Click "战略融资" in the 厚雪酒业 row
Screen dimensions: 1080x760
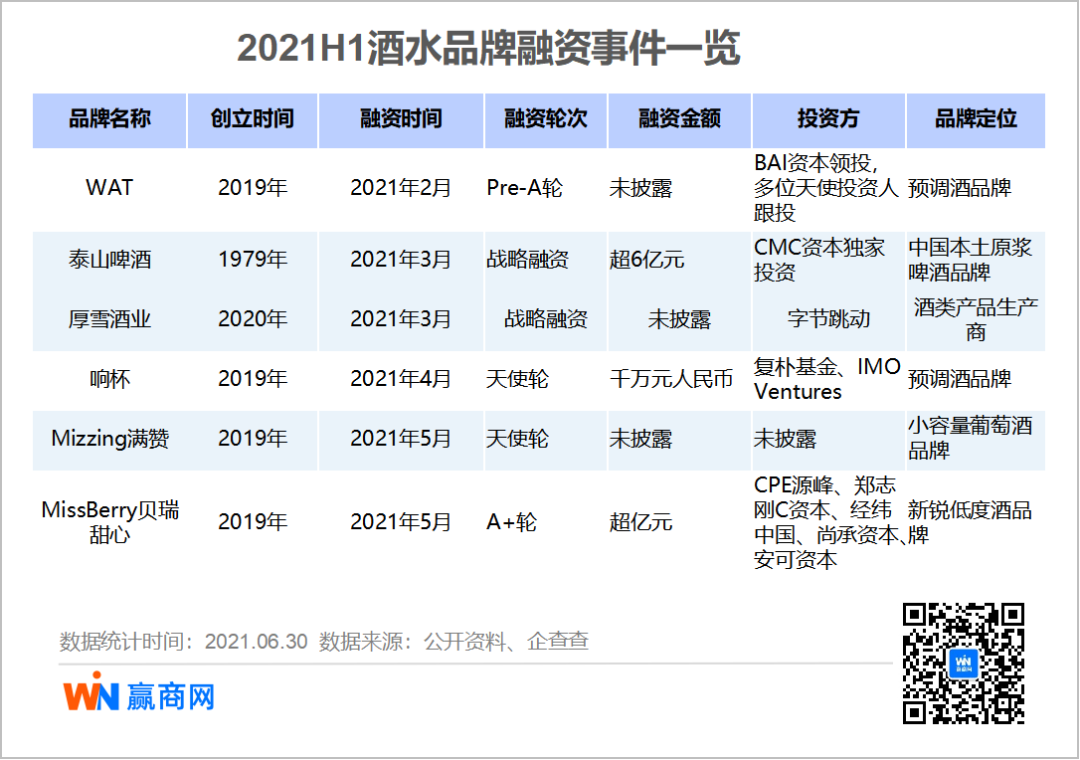click(x=546, y=319)
